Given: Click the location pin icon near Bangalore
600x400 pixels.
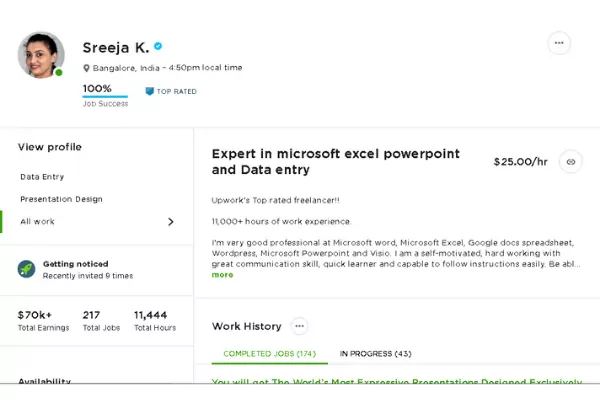Looking at the screenshot, I should pyautogui.click(x=86, y=68).
